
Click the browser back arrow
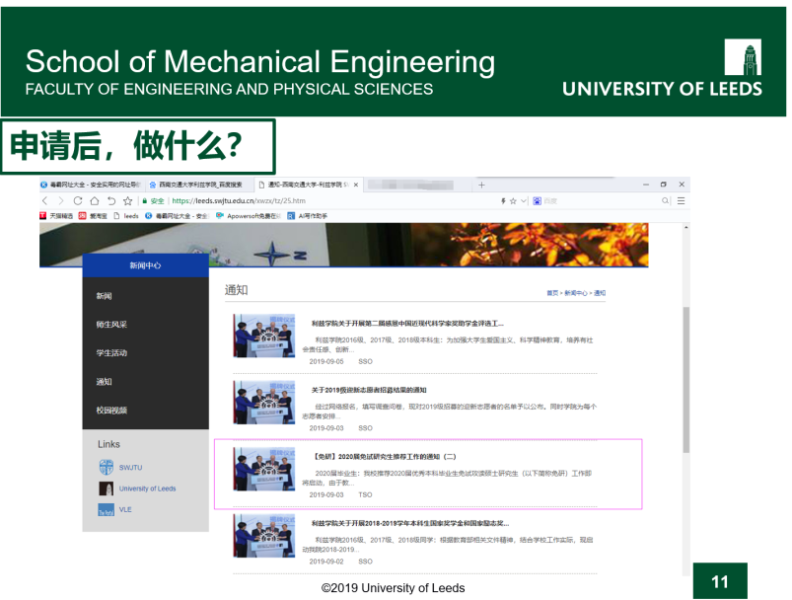tap(44, 201)
